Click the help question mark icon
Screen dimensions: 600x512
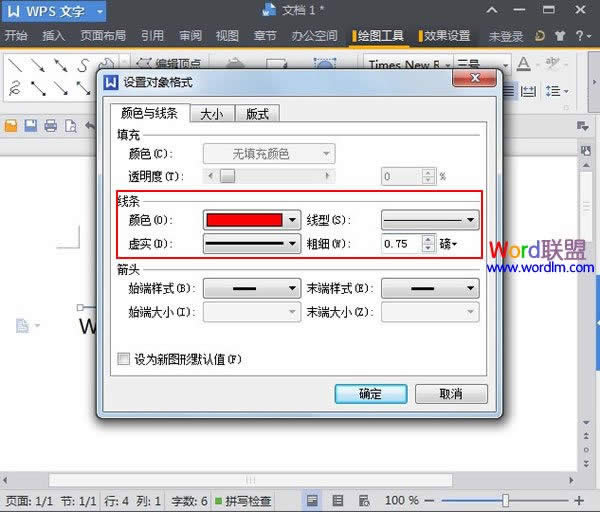(579, 36)
